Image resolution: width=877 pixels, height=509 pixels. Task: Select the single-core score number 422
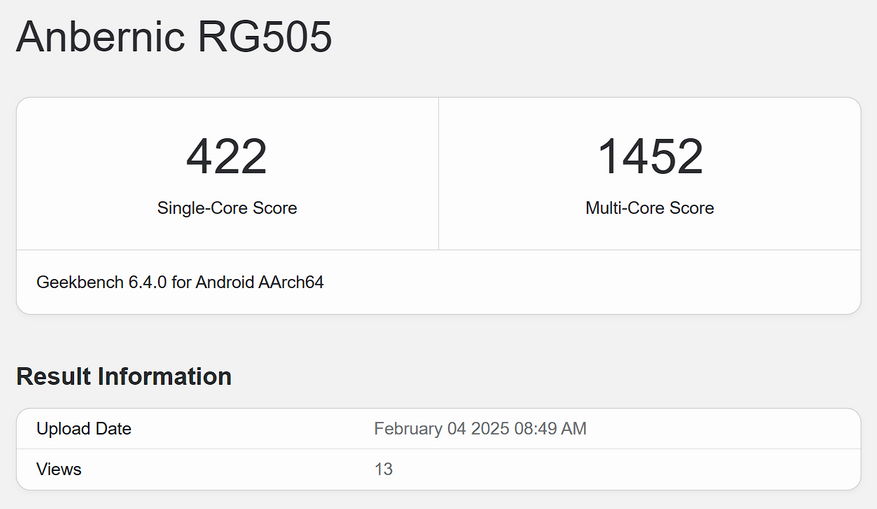tap(227, 157)
